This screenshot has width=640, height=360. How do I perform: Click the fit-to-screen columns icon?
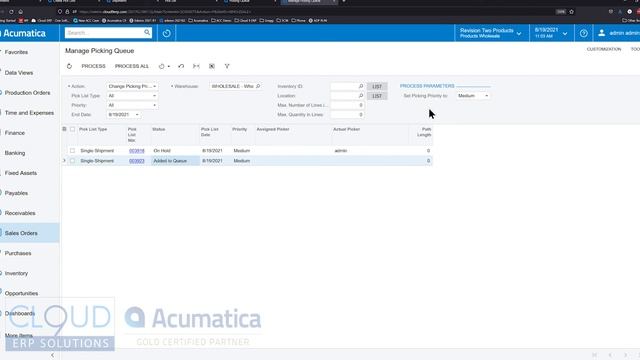(x=196, y=66)
